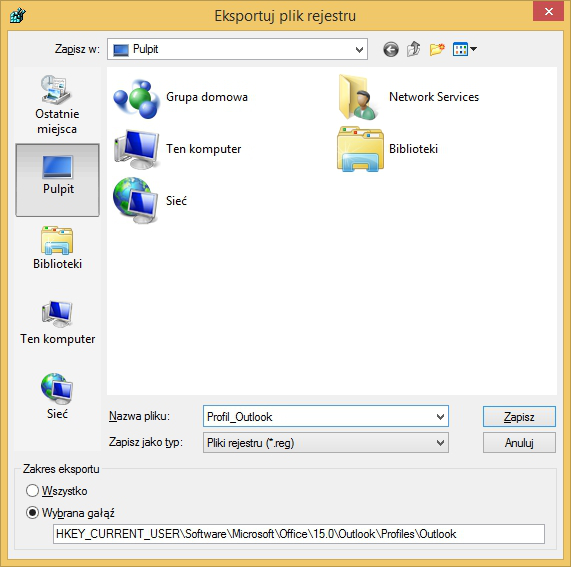Open the Network Services folder
This screenshot has width=571, height=567.
[408, 97]
